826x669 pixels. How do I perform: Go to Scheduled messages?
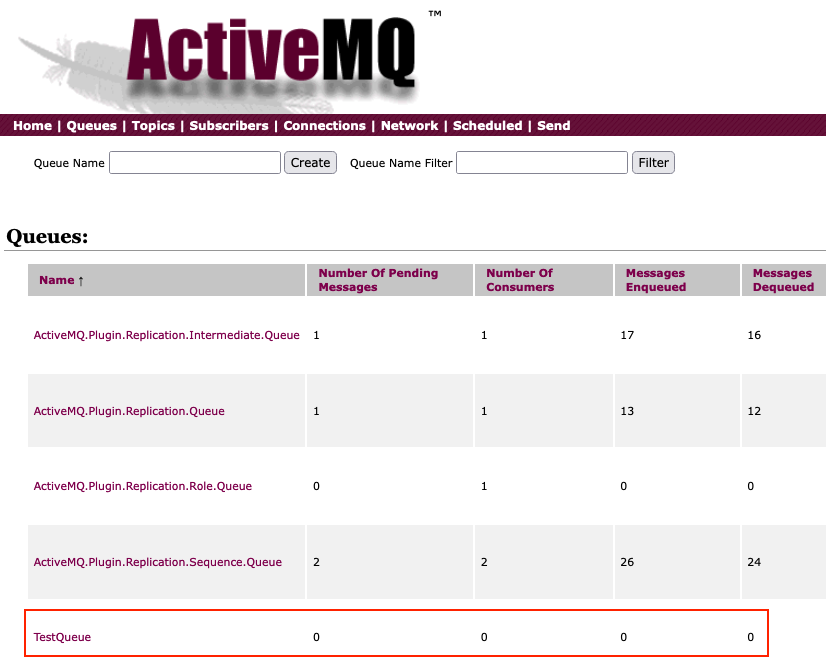coord(487,125)
